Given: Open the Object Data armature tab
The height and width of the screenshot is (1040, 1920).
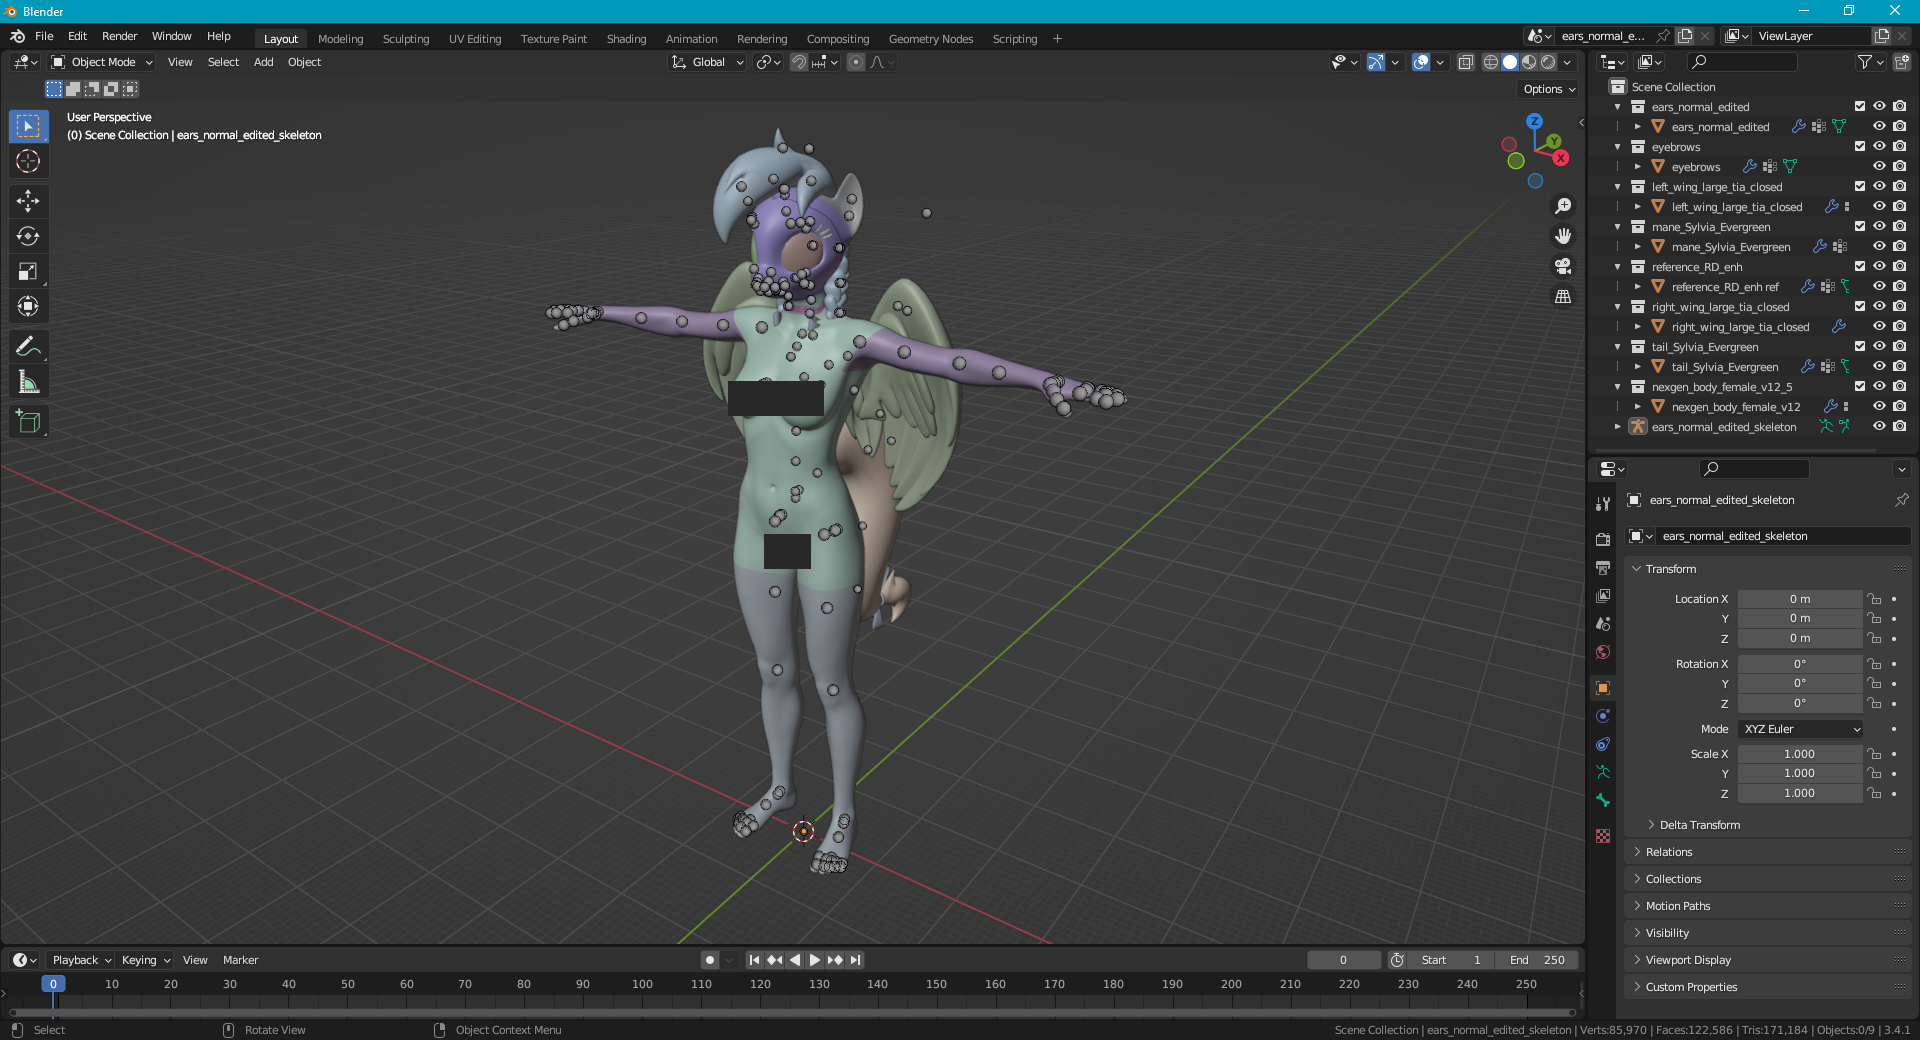Looking at the screenshot, I should (x=1603, y=772).
